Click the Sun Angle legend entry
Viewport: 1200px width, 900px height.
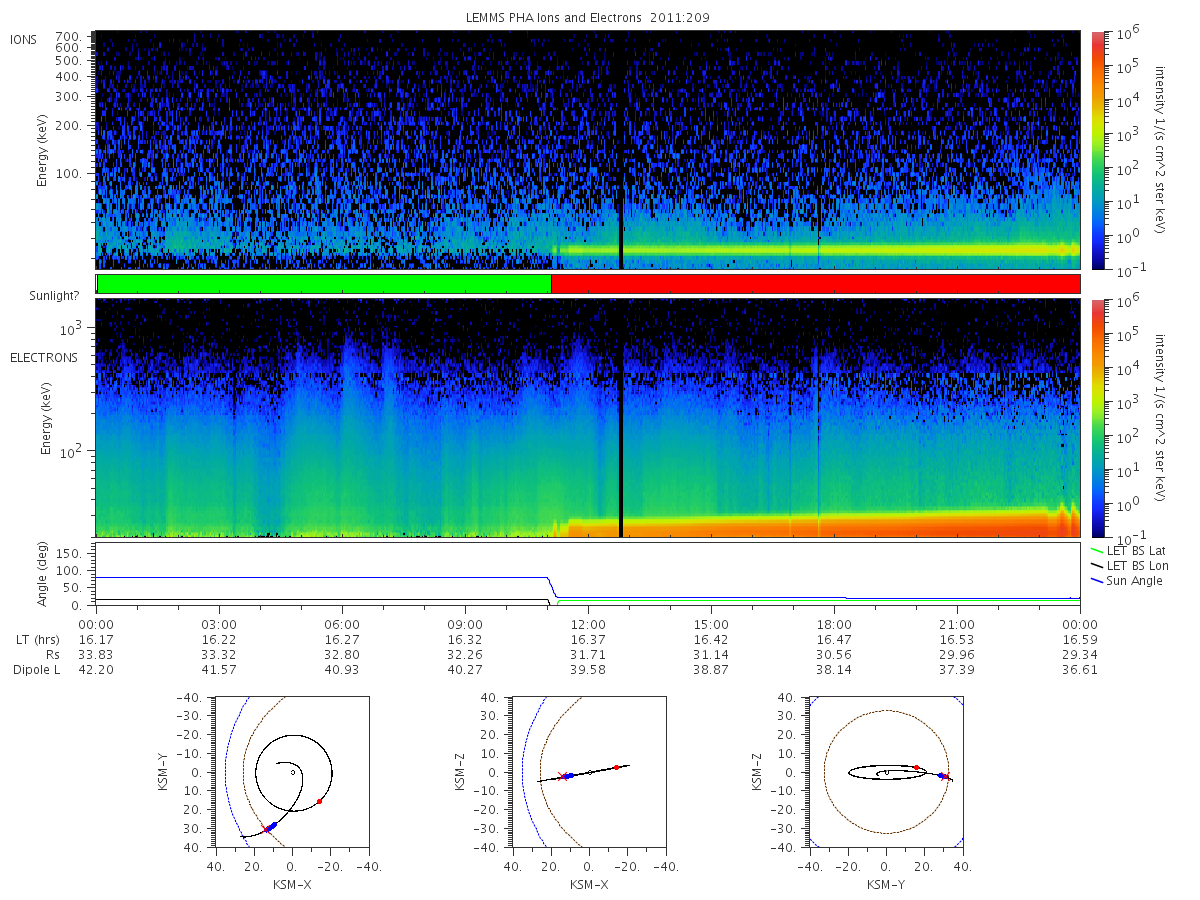coord(1125,581)
